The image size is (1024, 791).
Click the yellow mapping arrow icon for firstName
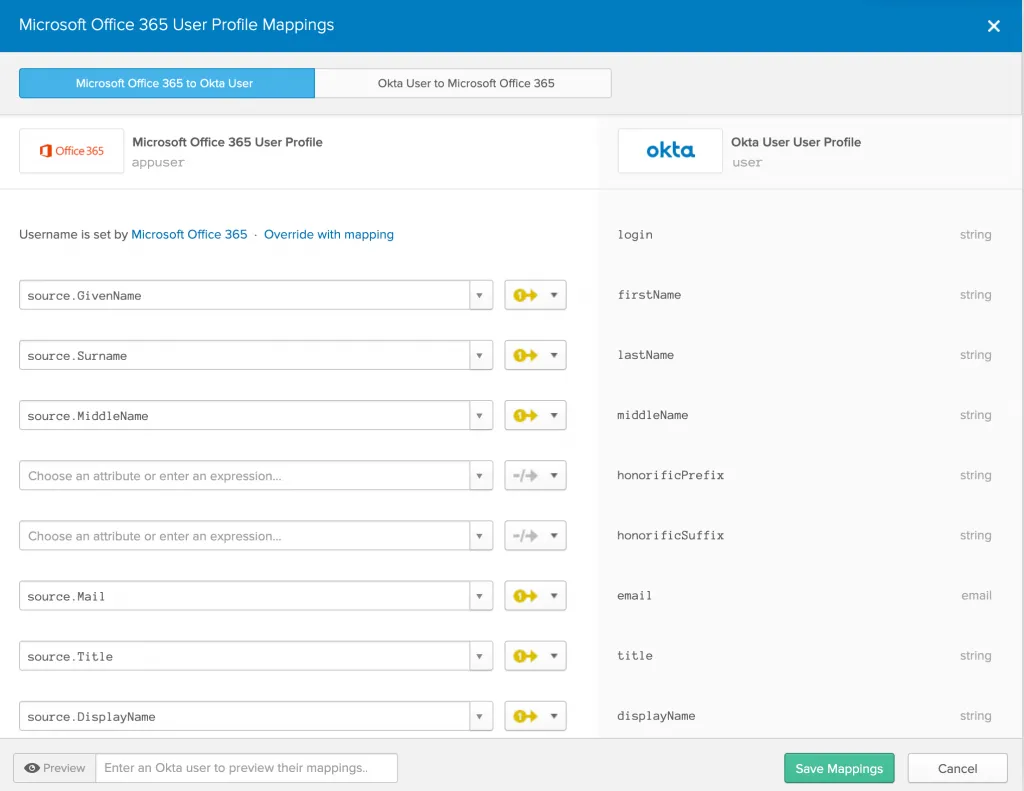(526, 296)
